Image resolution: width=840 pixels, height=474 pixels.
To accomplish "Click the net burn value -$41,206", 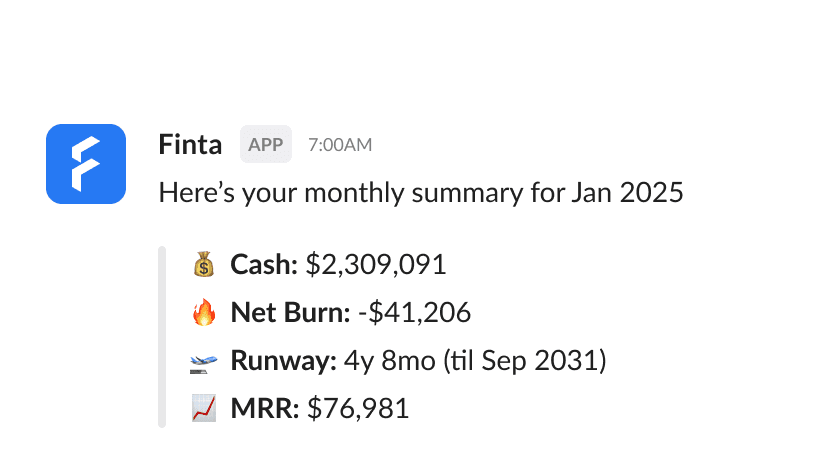I will 414,312.
